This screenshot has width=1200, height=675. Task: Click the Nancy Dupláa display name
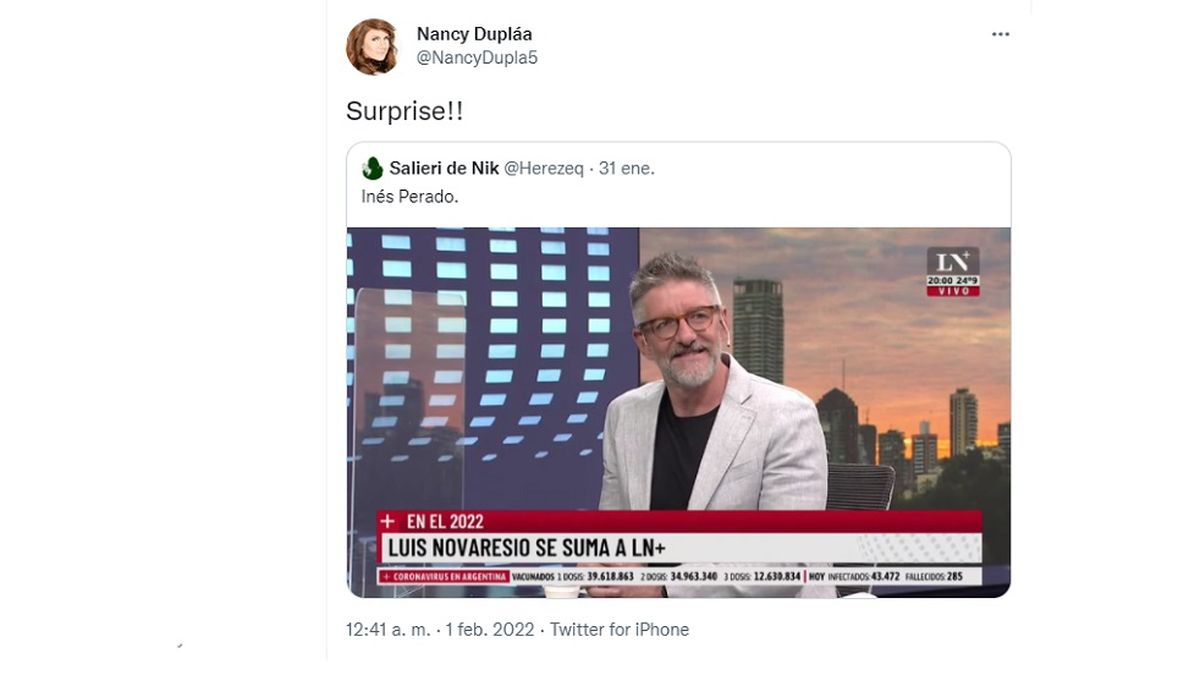[474, 34]
